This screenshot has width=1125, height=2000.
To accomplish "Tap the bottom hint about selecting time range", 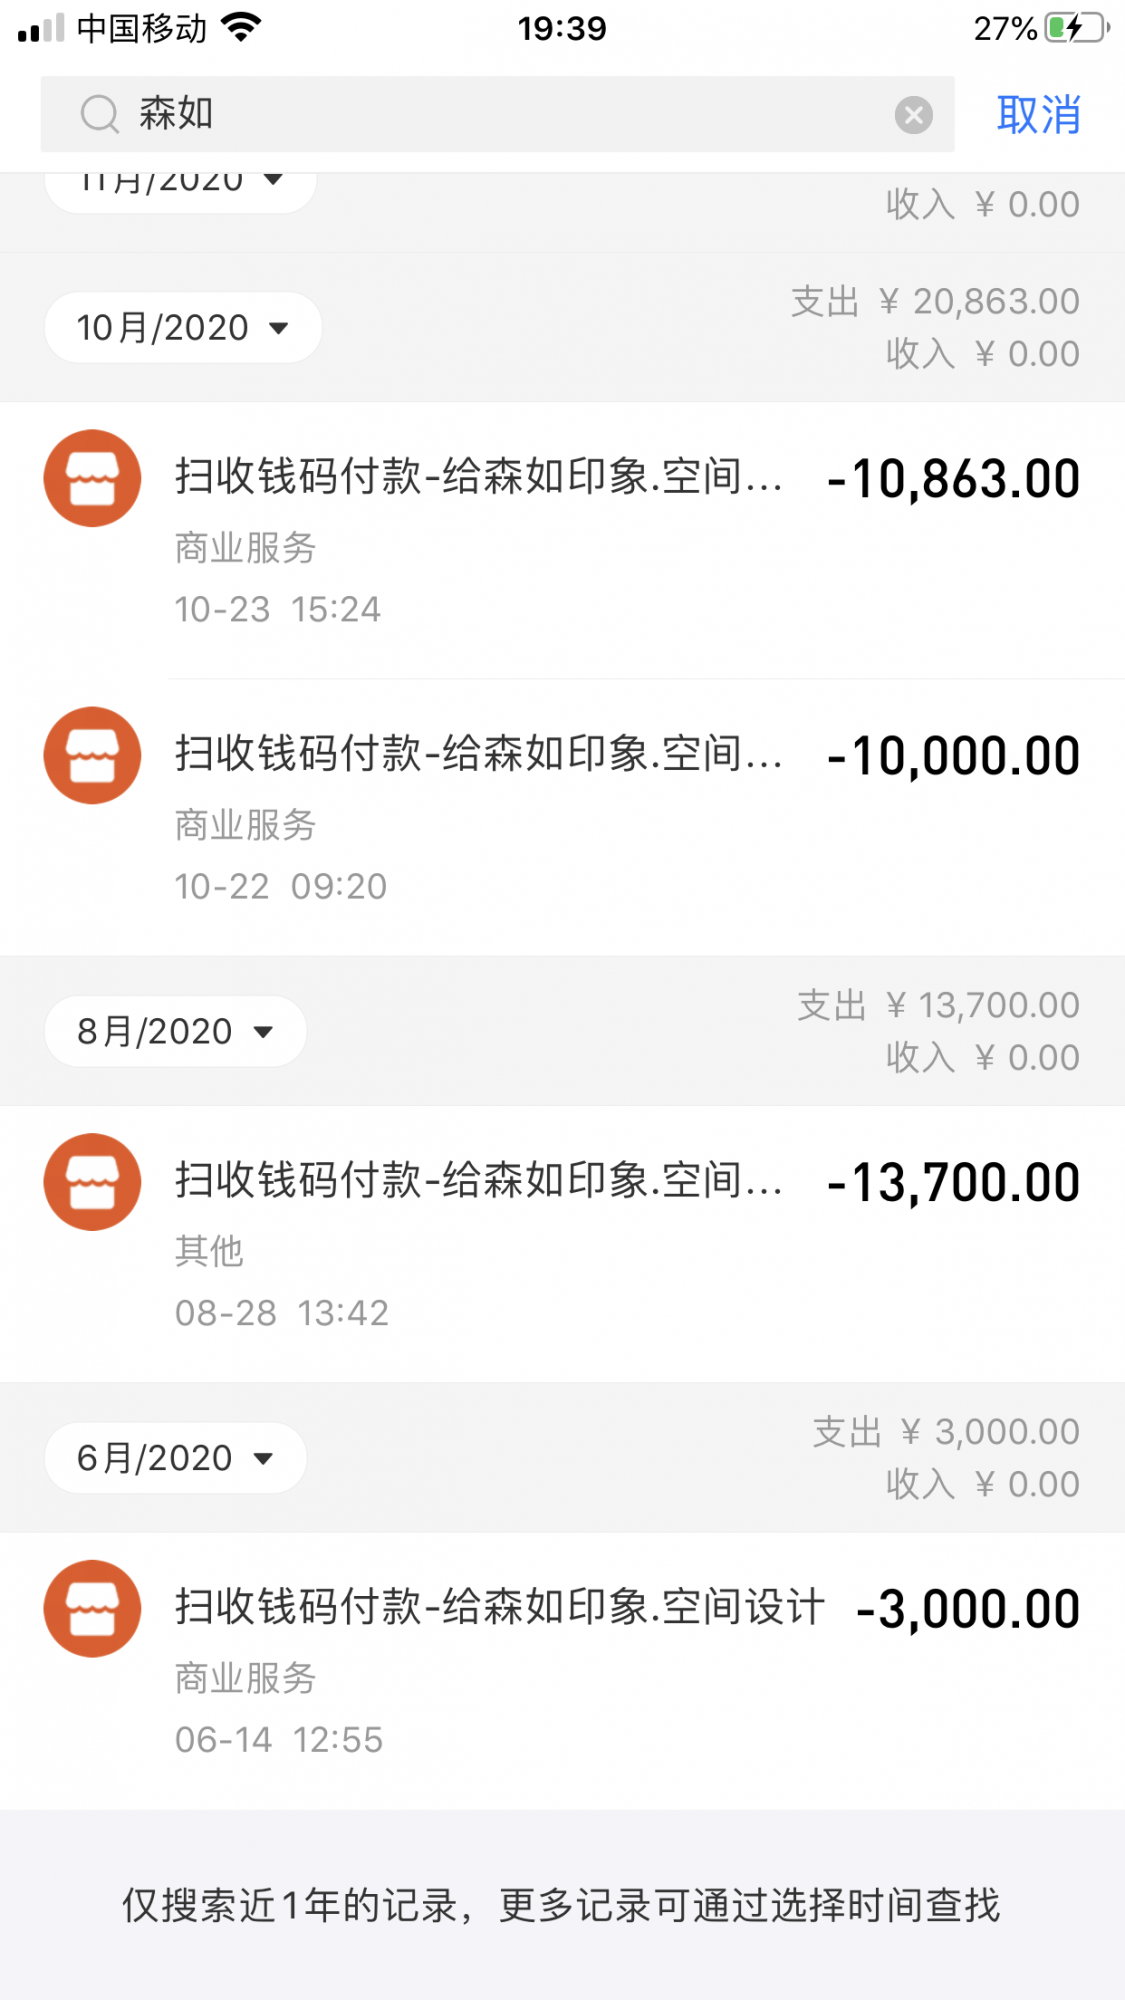I will [562, 1905].
